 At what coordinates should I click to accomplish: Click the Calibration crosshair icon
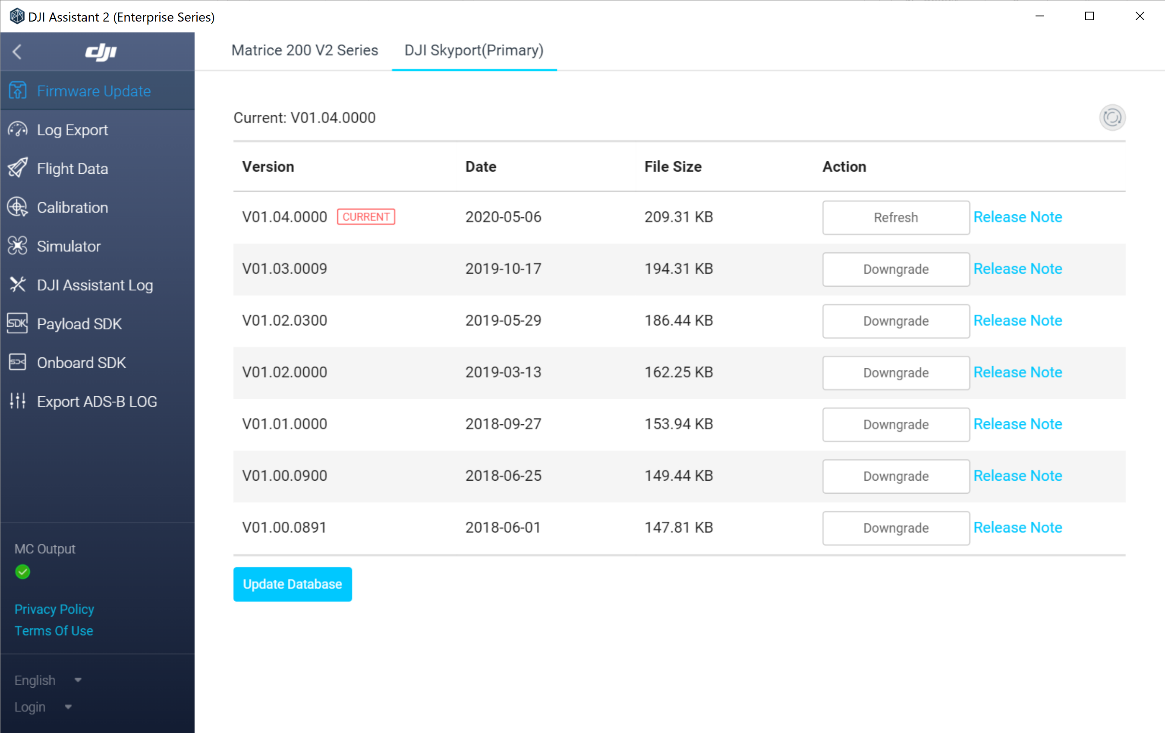18,207
